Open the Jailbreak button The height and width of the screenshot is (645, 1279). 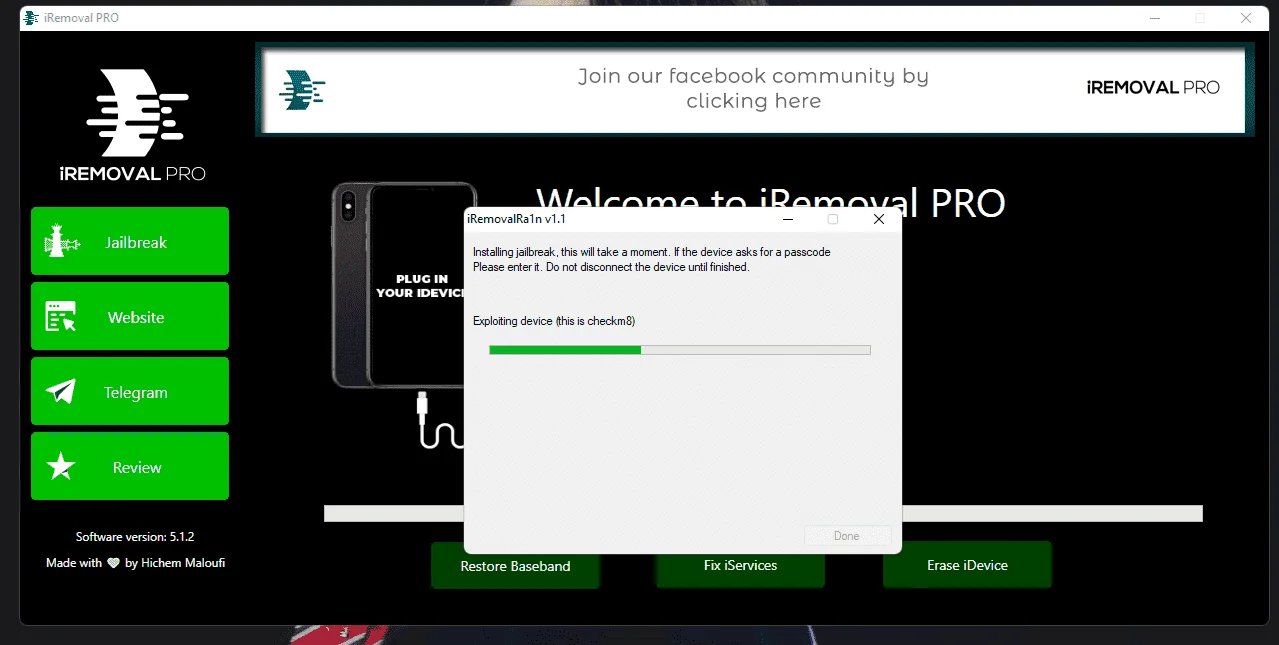pos(130,241)
